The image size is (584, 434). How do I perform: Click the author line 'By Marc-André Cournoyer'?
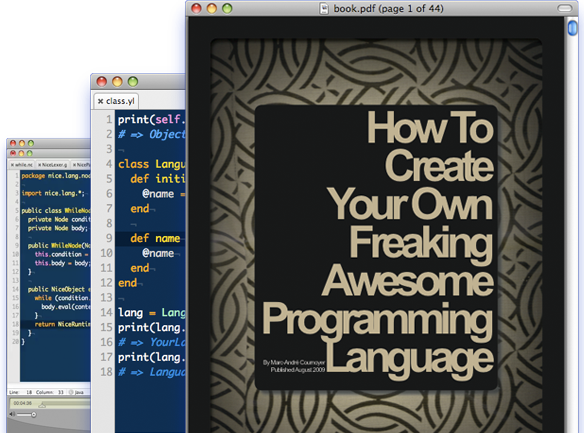294,362
